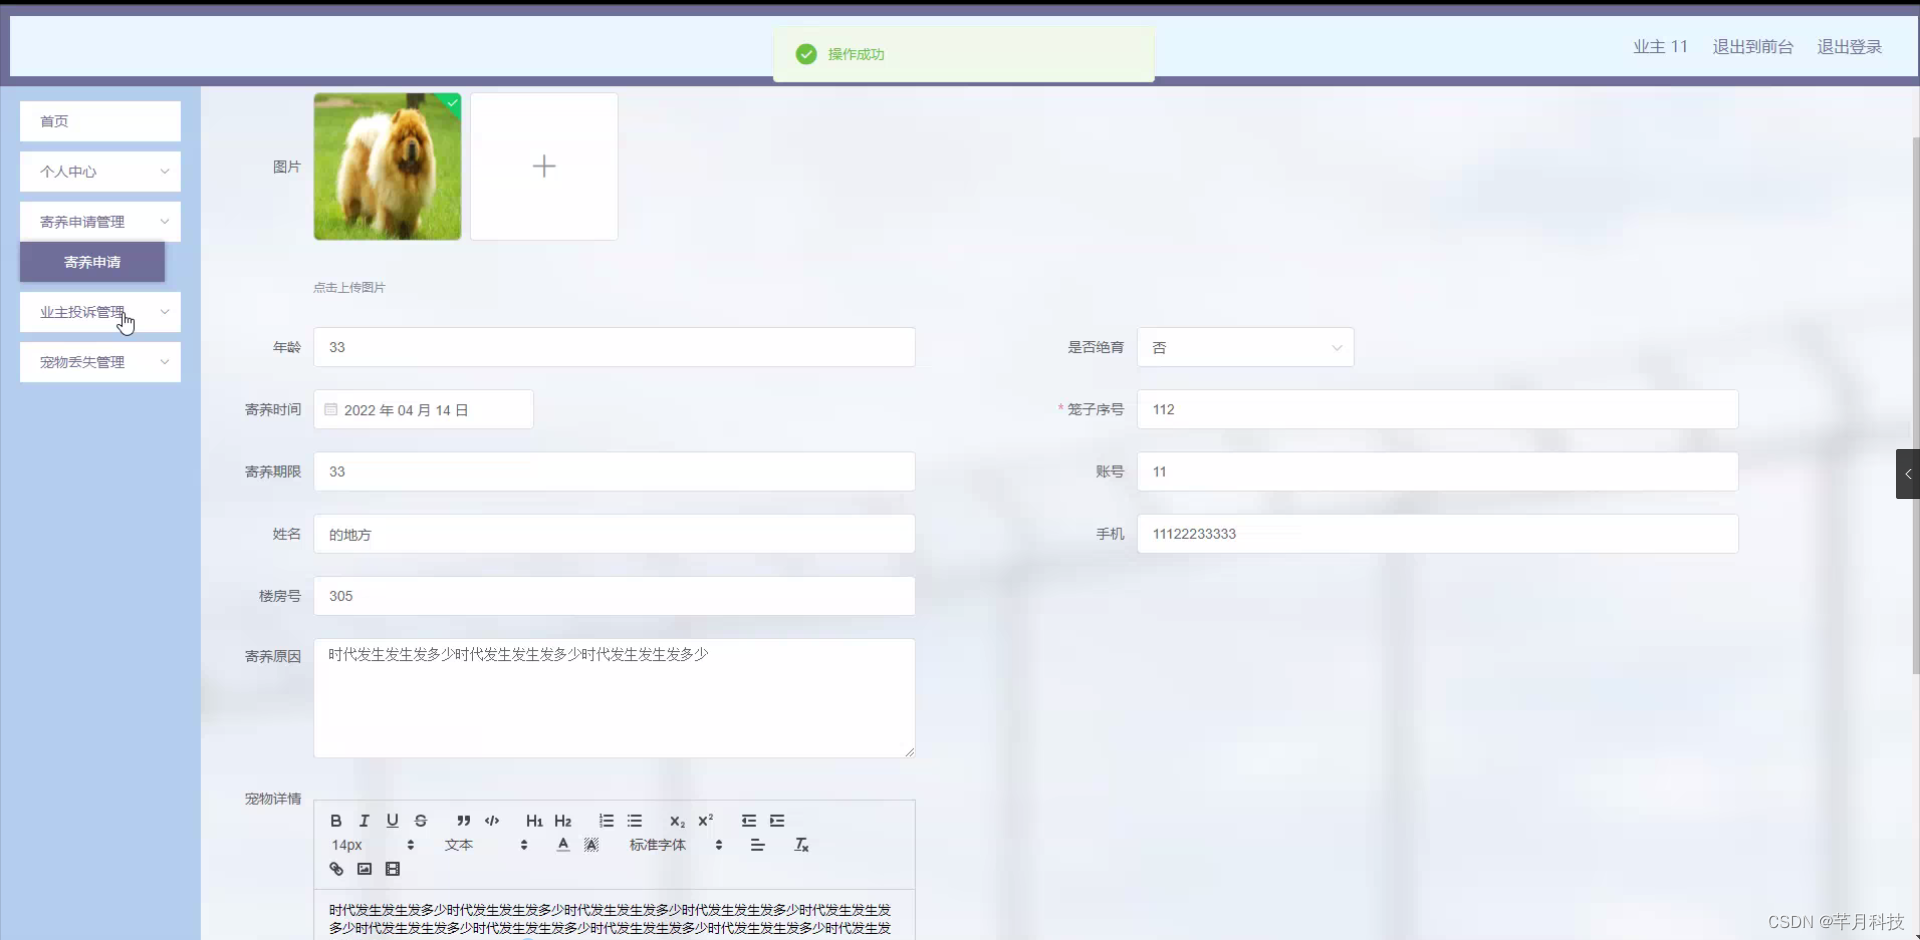
Task: Insert a blockquote in the pet details
Action: 463,820
